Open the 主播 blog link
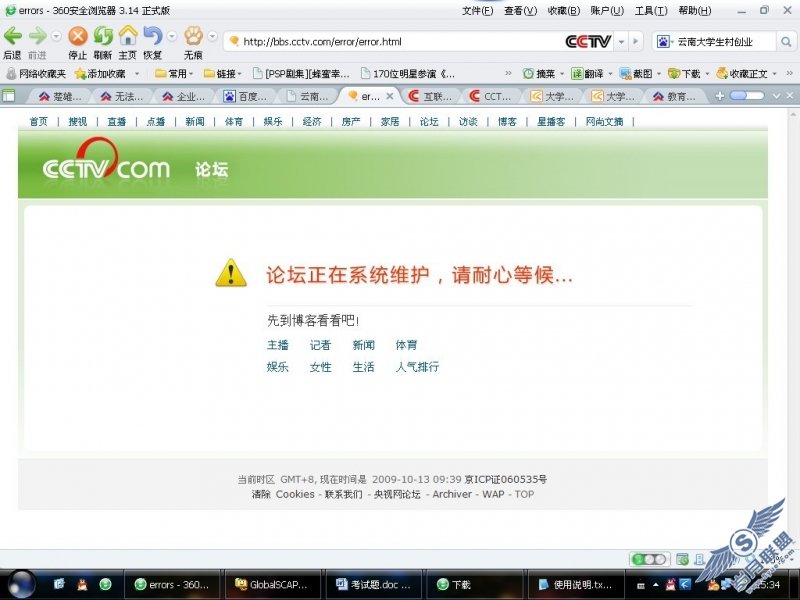The image size is (800, 600). click(x=278, y=345)
